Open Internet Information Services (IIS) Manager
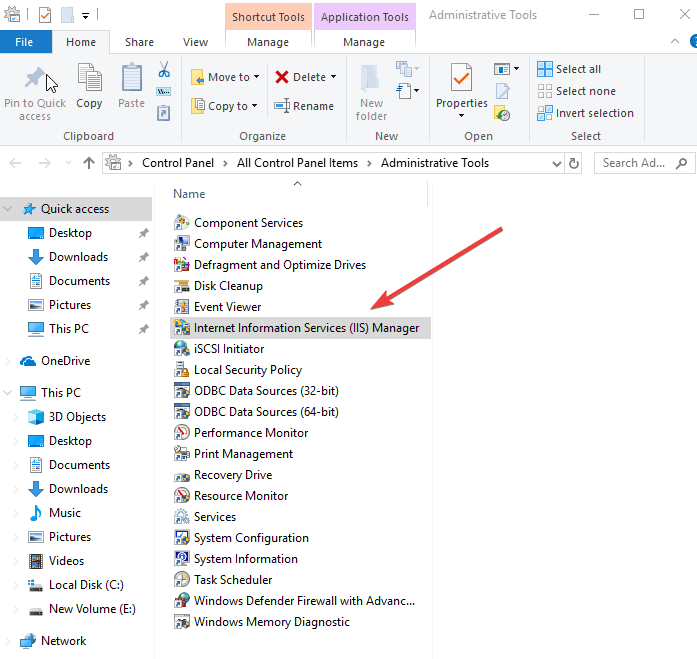The image size is (697, 659). [306, 328]
